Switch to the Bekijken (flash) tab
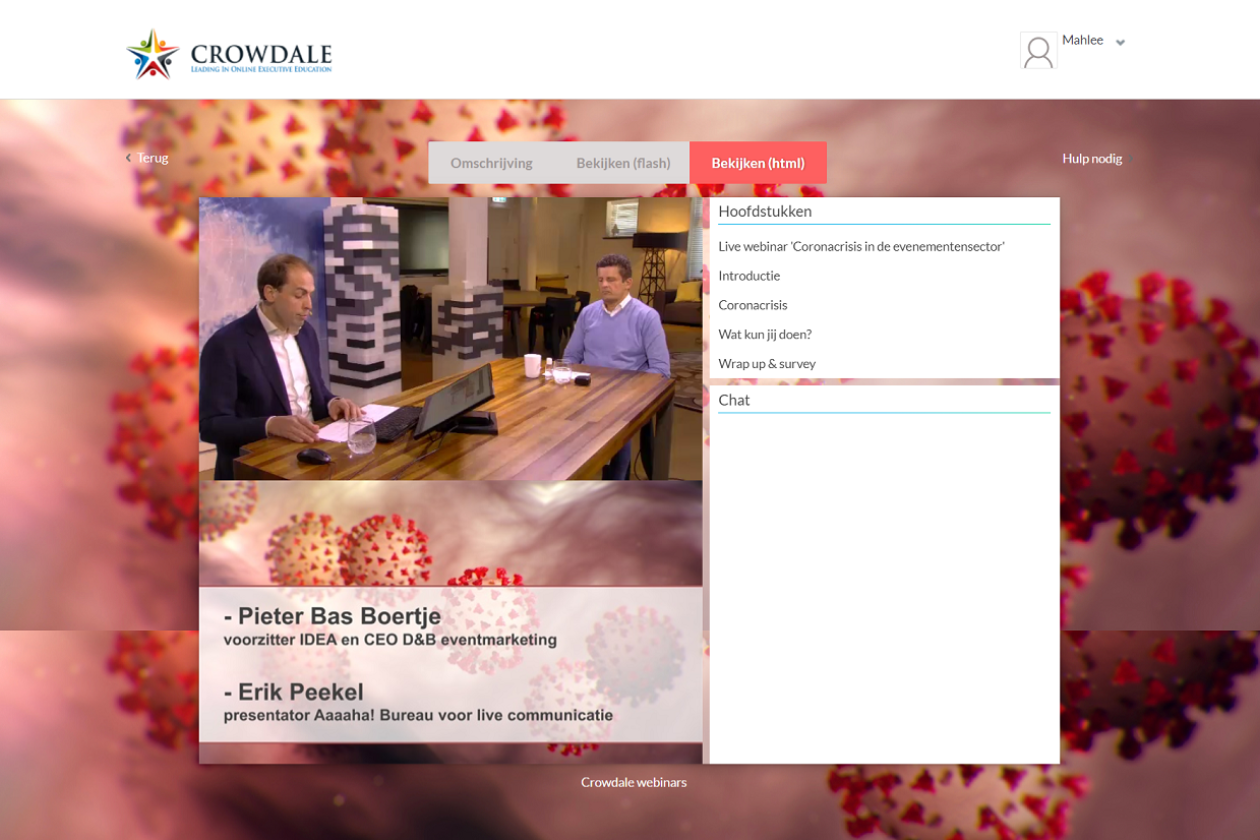Image resolution: width=1260 pixels, height=840 pixels. click(x=623, y=163)
